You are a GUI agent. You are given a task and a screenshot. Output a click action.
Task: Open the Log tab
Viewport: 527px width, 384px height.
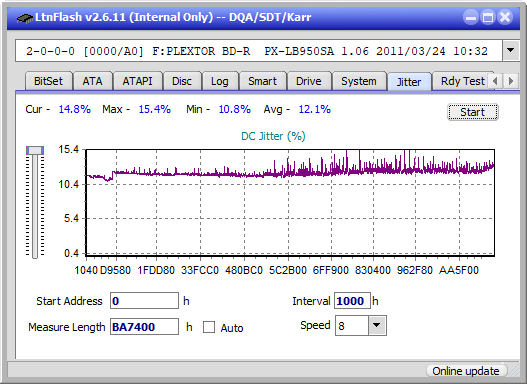[x=220, y=81]
